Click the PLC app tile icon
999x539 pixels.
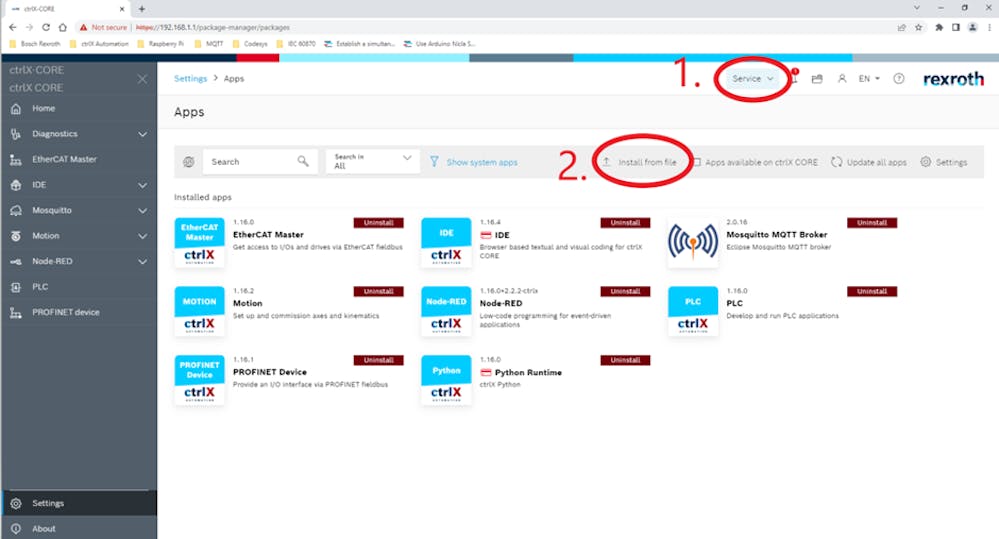693,311
